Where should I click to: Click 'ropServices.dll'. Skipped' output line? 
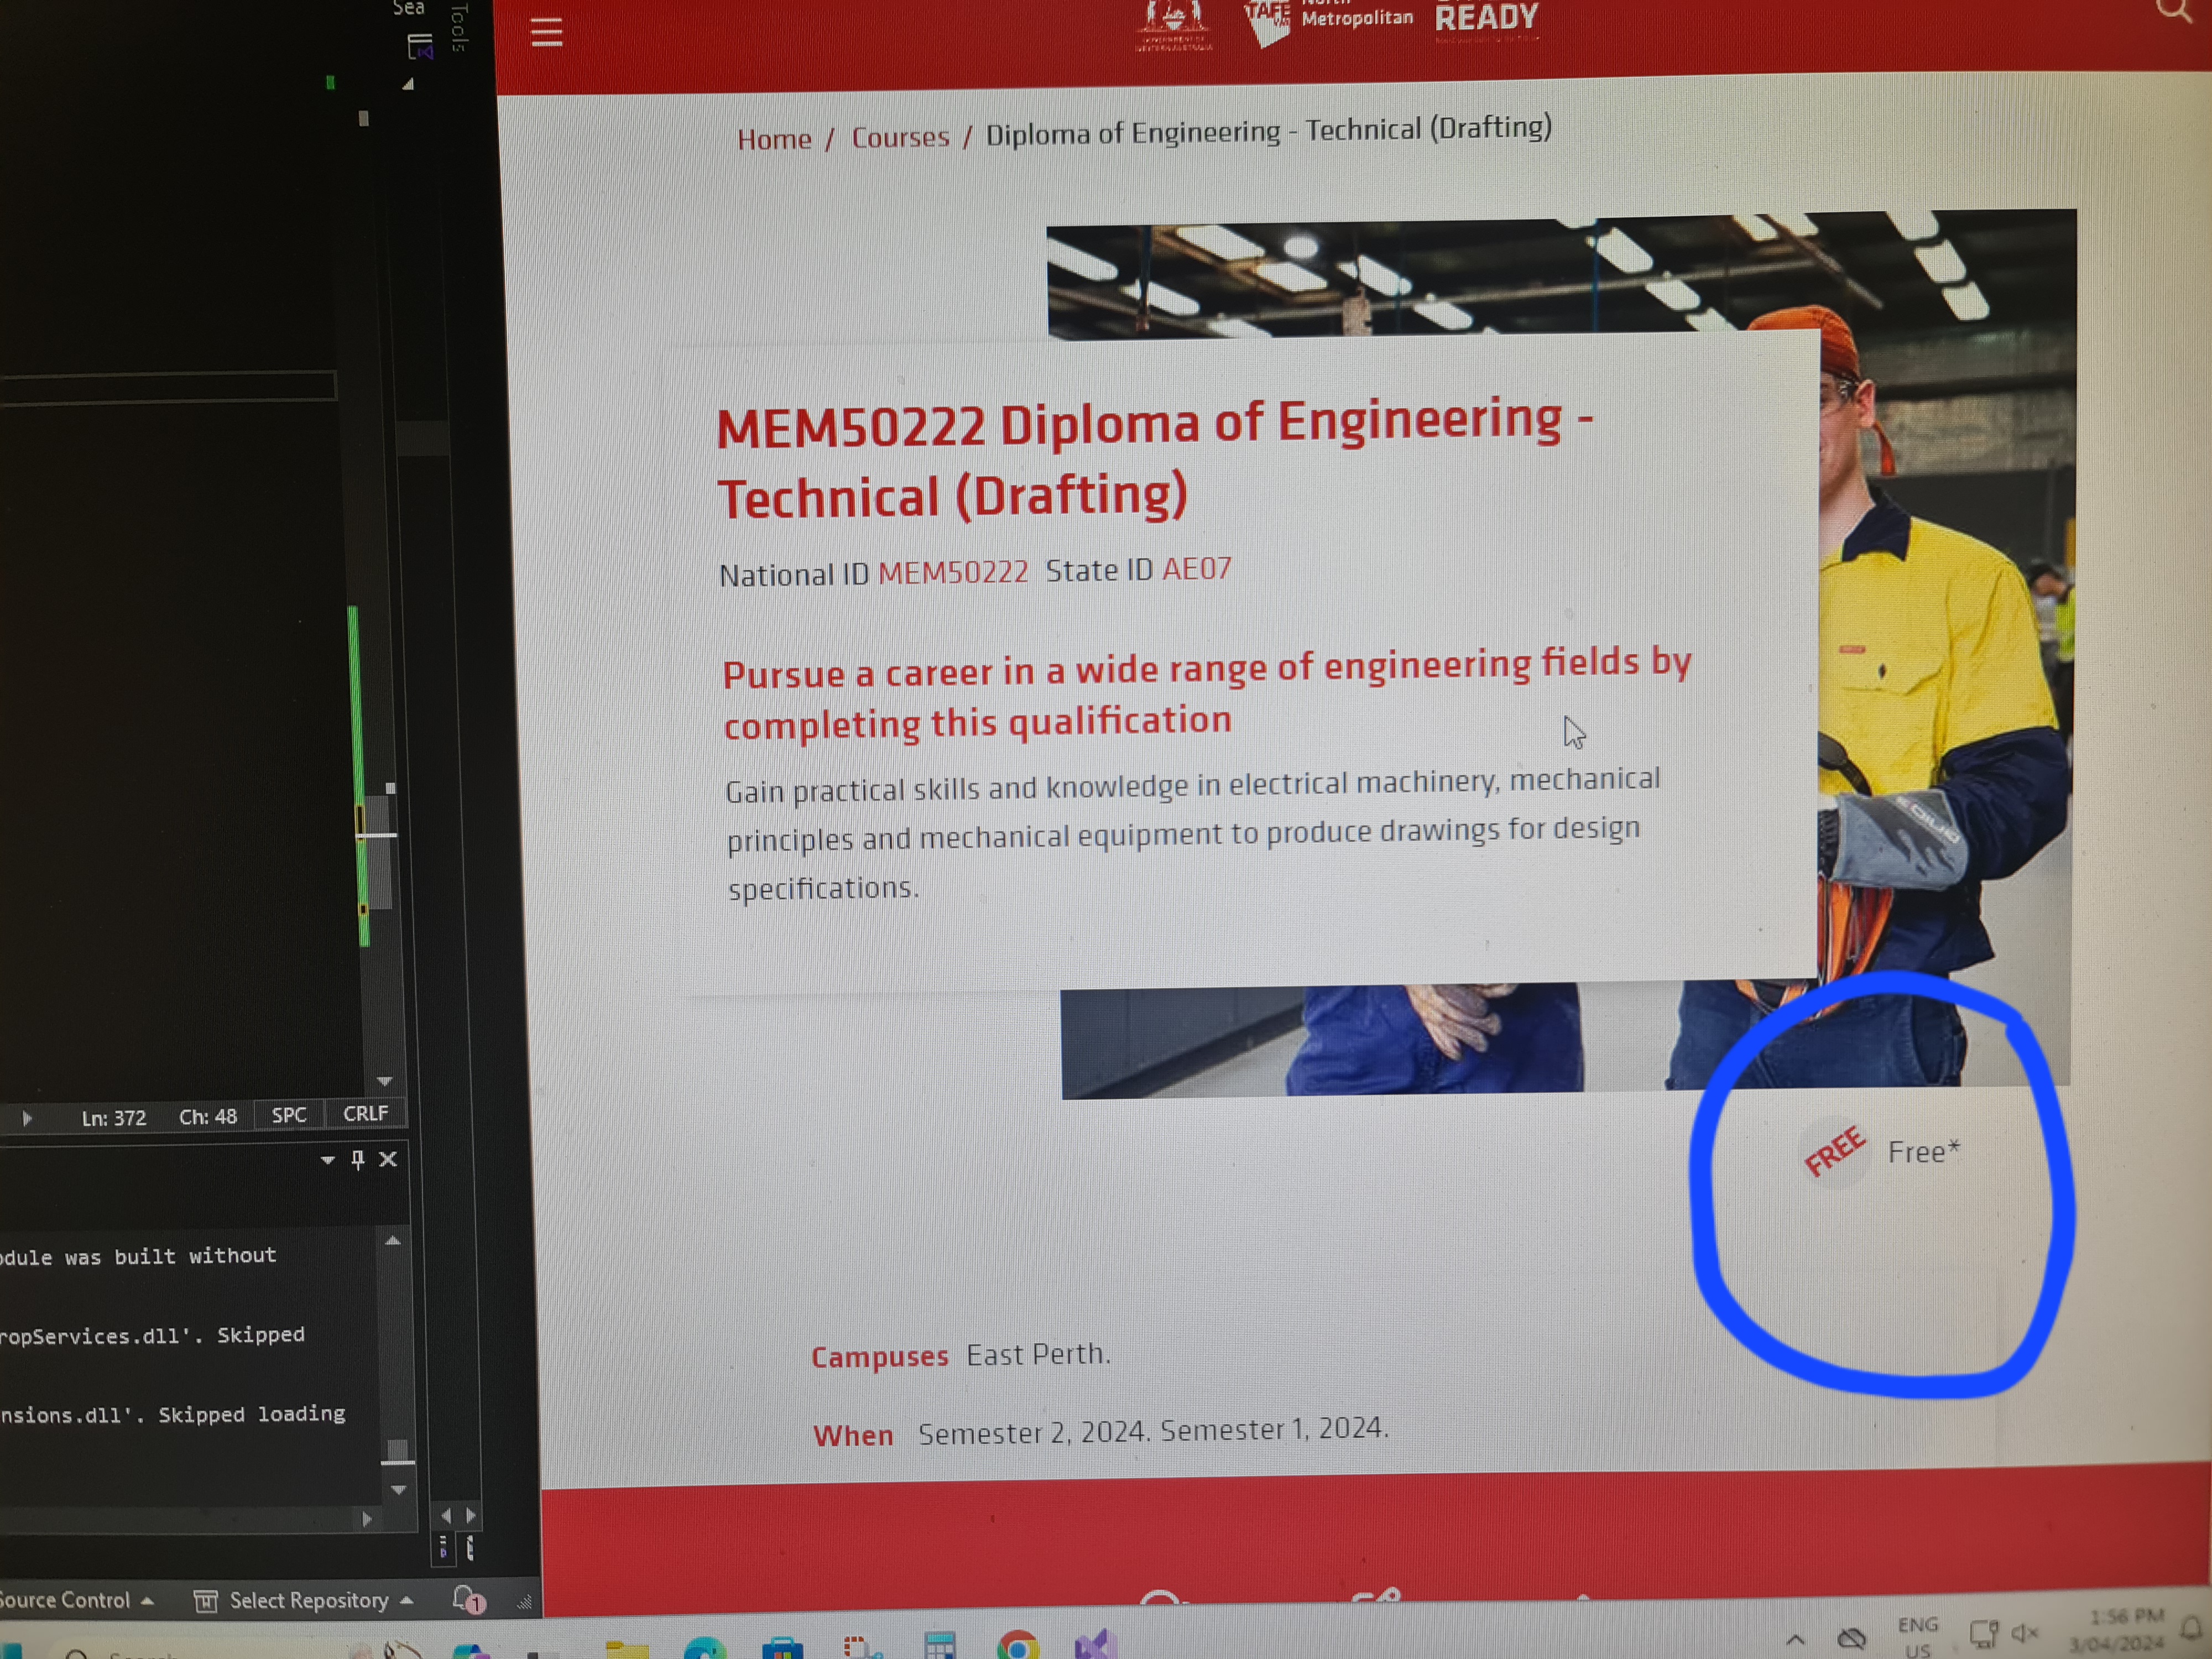pyautogui.click(x=152, y=1335)
